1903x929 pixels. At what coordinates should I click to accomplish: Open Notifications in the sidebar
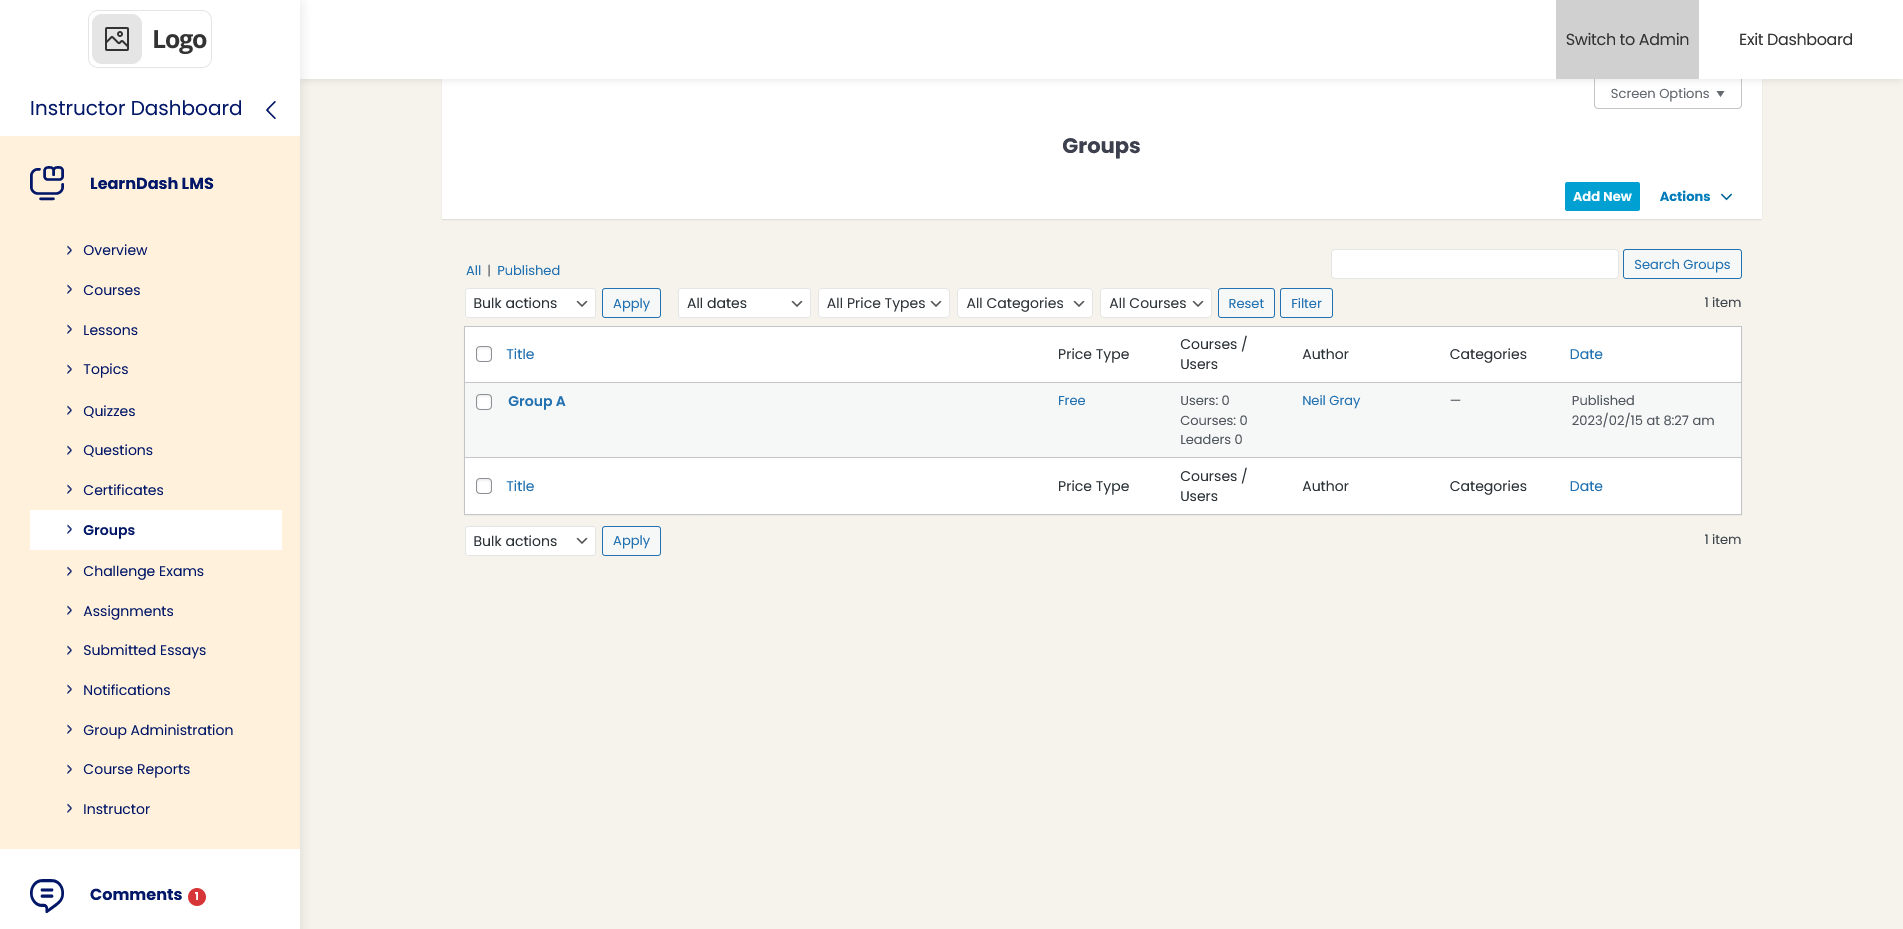(x=127, y=690)
